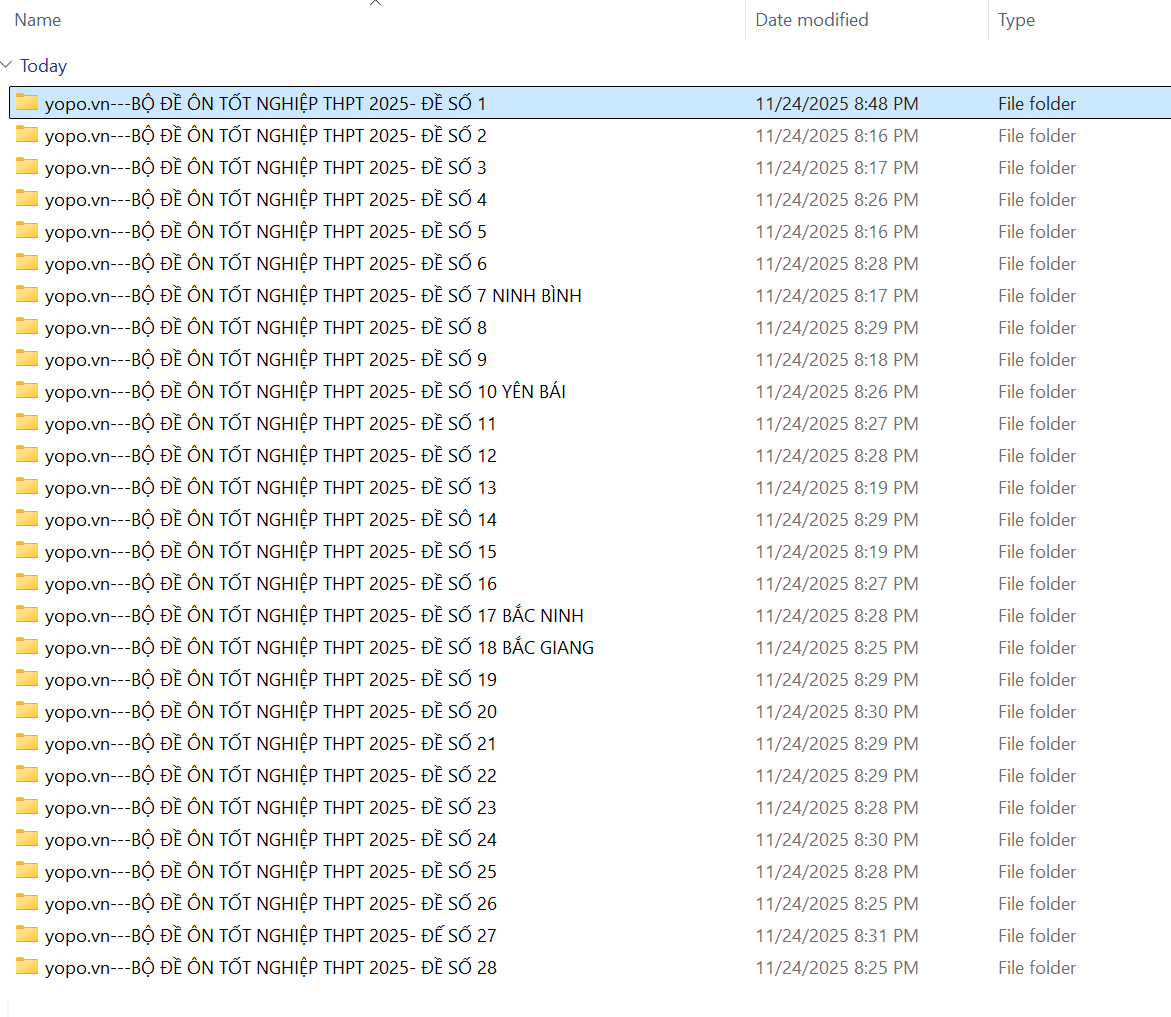Click File folder type of ĐỀ SỐ 3
The height and width of the screenshot is (1017, 1171).
pyautogui.click(x=1037, y=168)
